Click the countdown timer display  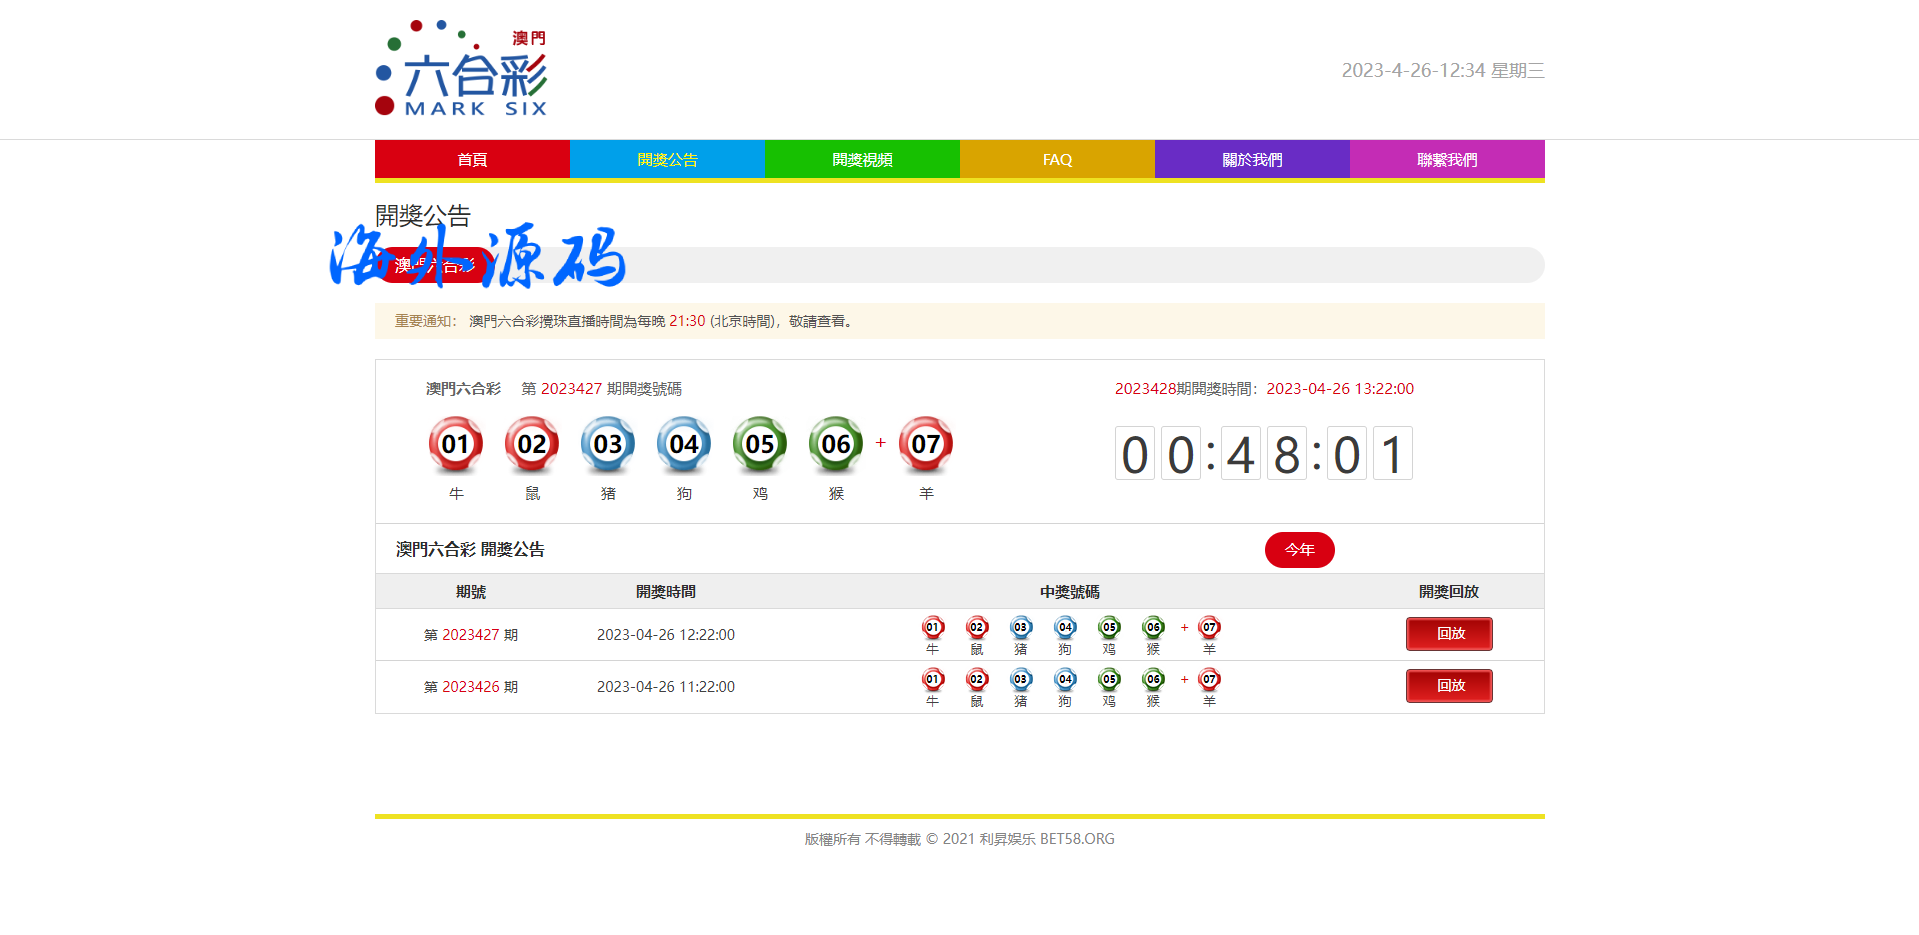[1263, 454]
